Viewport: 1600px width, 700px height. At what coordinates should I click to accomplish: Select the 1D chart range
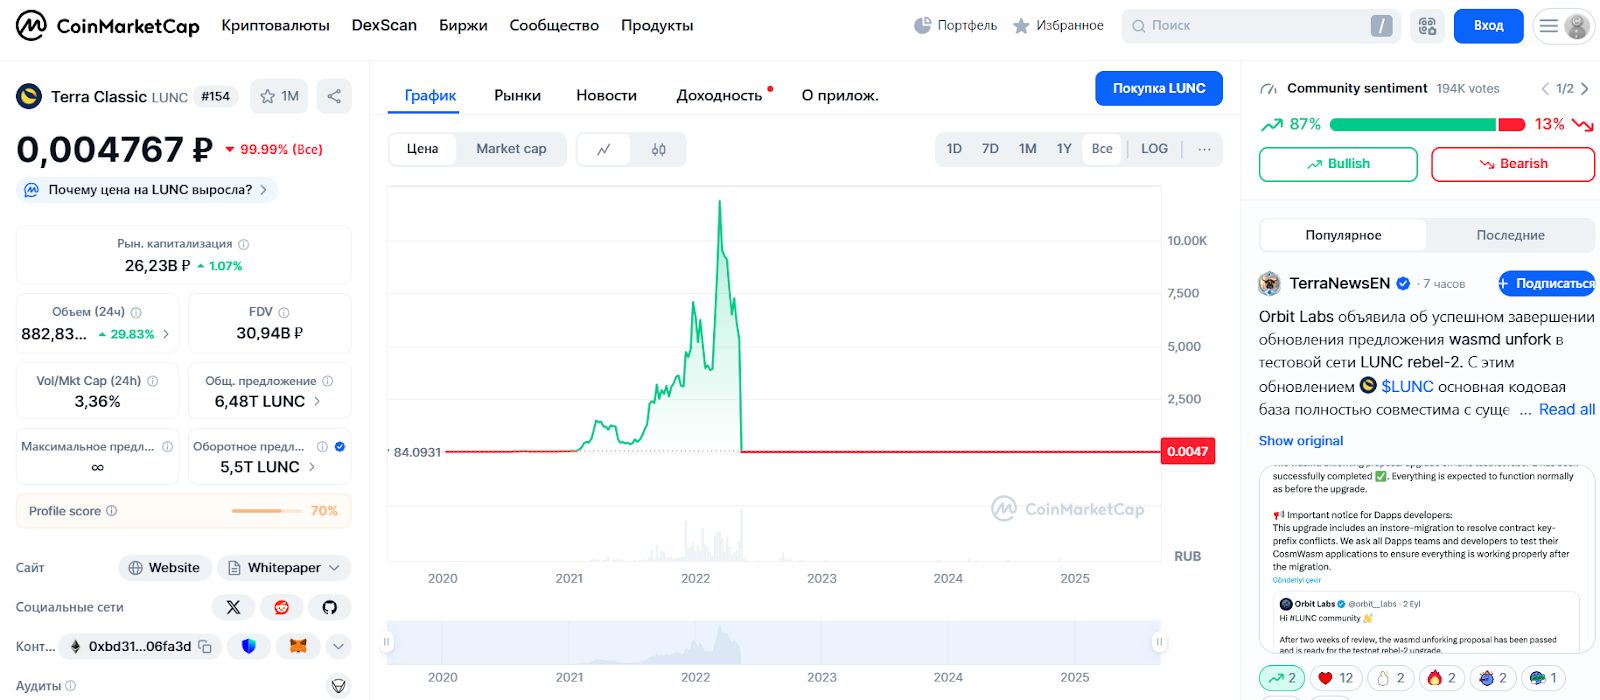954,149
